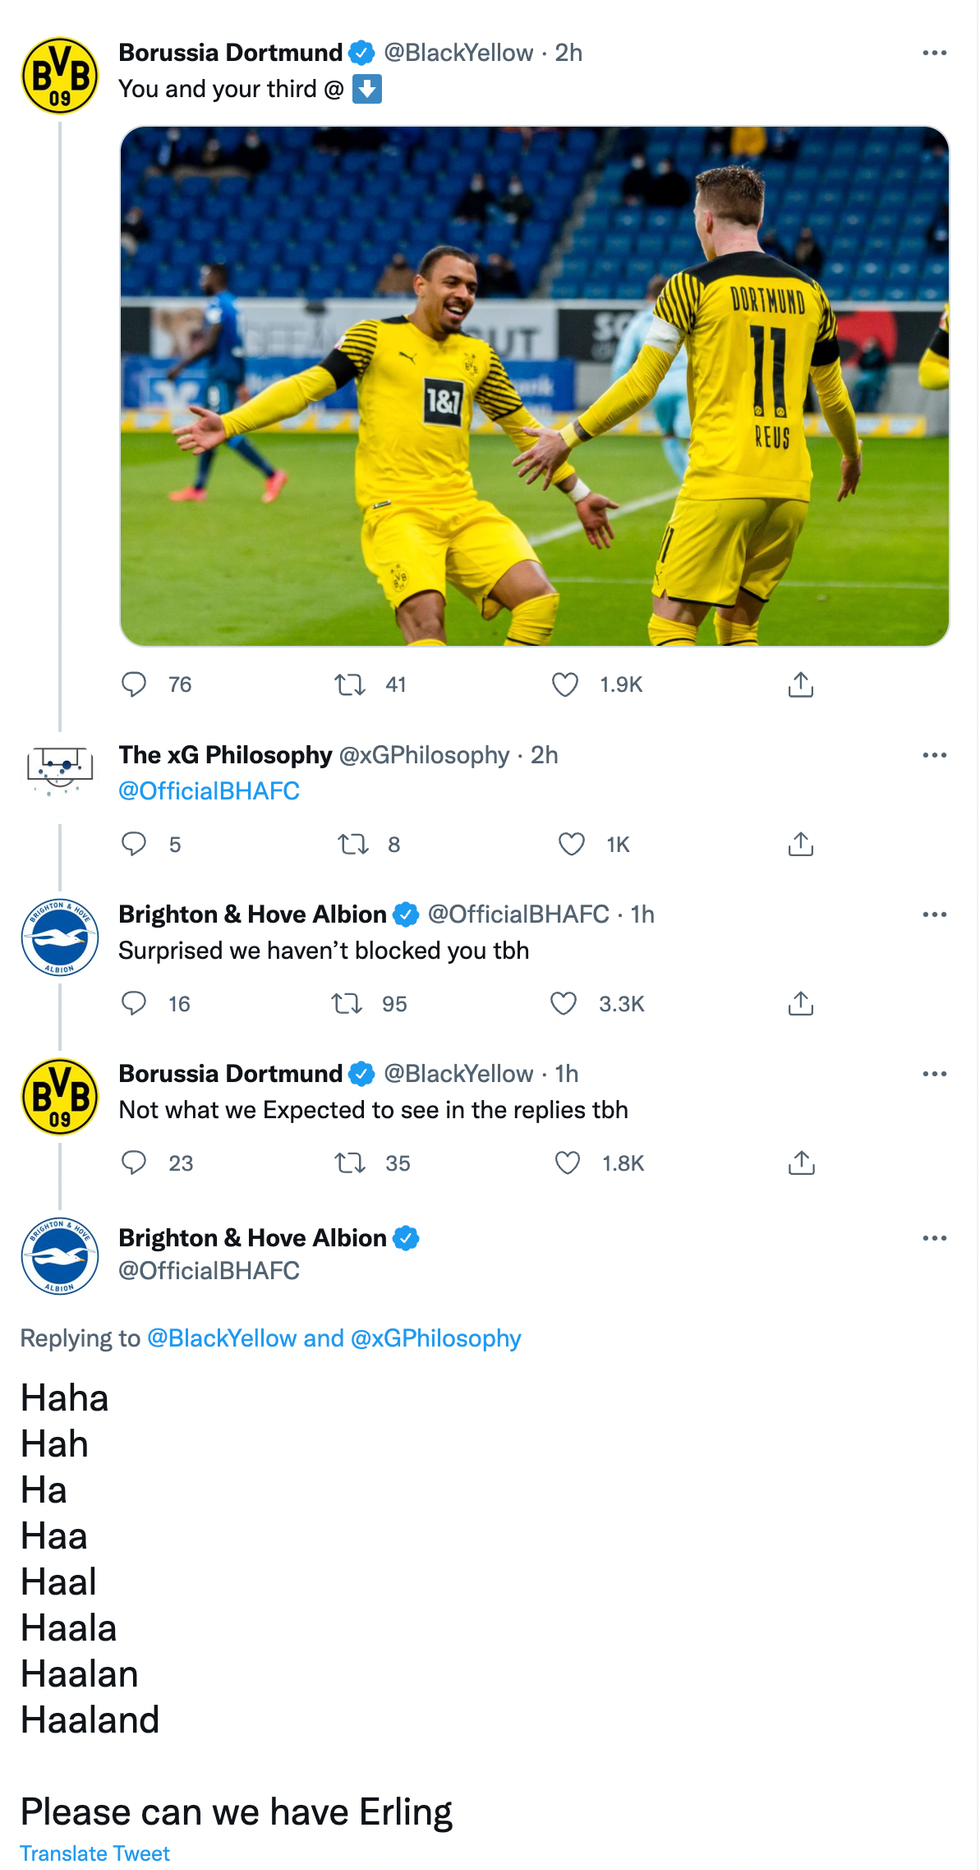Open more options on Dortmund's first tweet
980x1870 pixels.
tap(935, 53)
